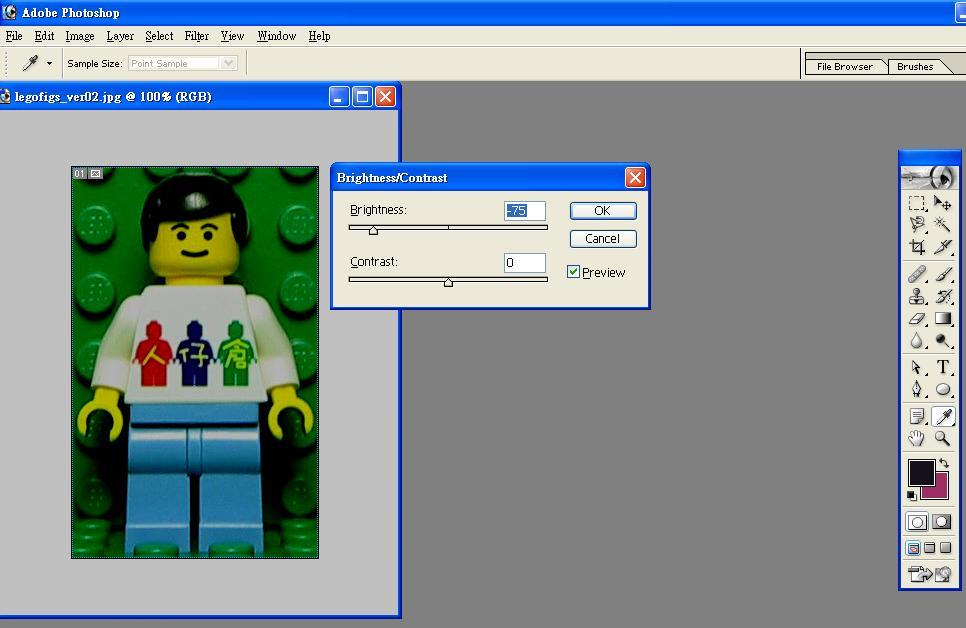This screenshot has width=966, height=628.
Task: Click the lego figure image canvas
Action: point(195,362)
